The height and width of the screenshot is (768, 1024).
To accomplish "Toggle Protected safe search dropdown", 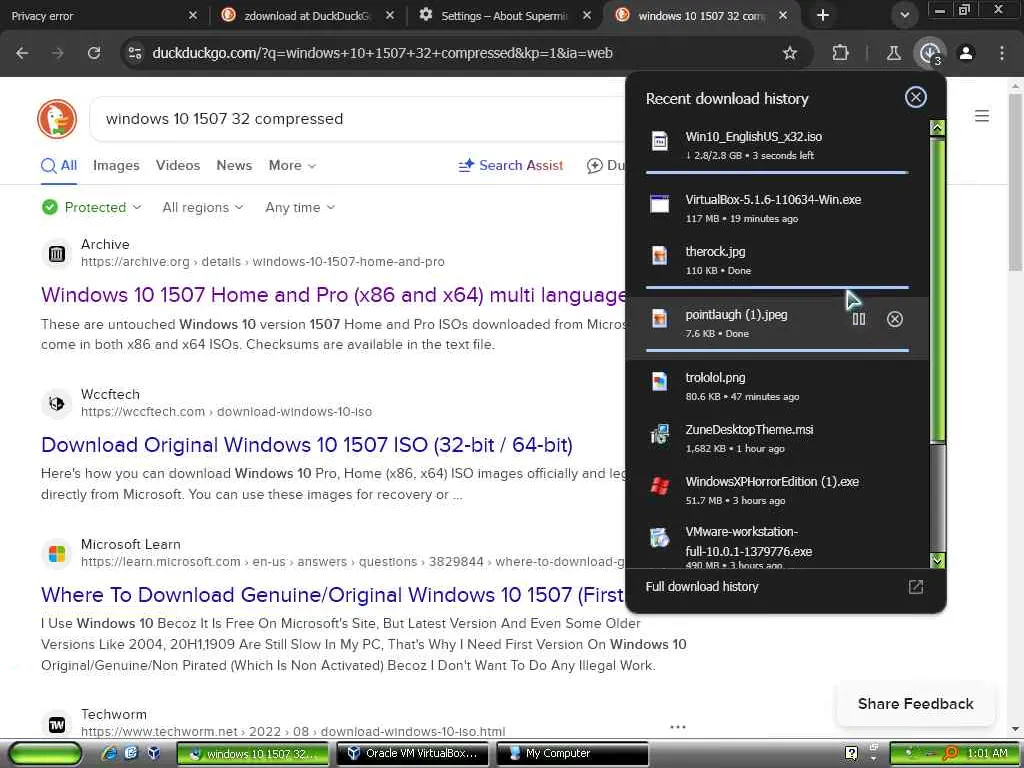I will click(91, 207).
